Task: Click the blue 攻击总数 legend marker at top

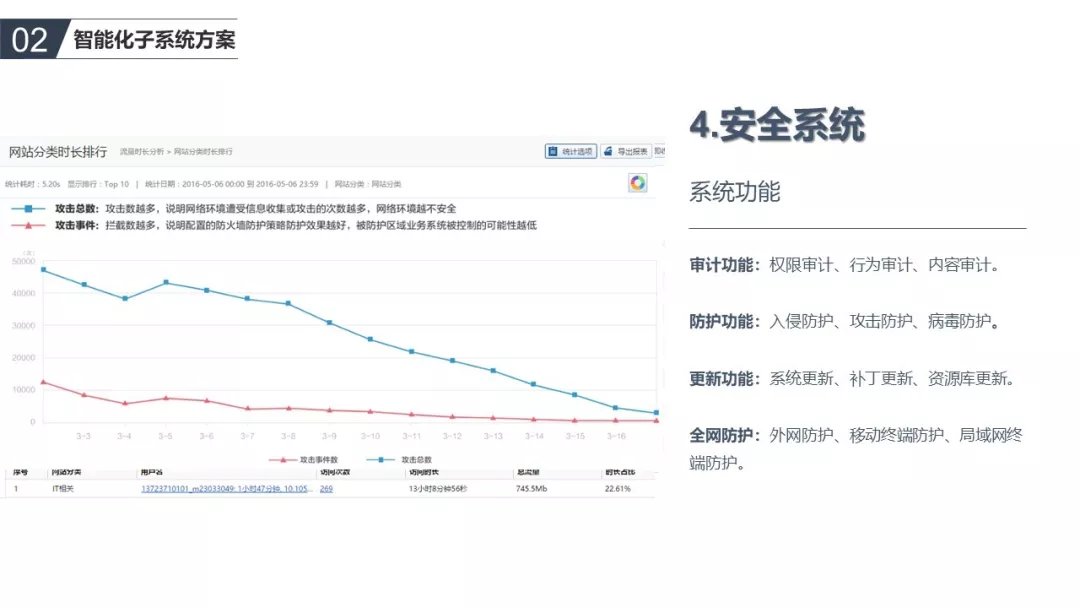Action: [x=29, y=209]
